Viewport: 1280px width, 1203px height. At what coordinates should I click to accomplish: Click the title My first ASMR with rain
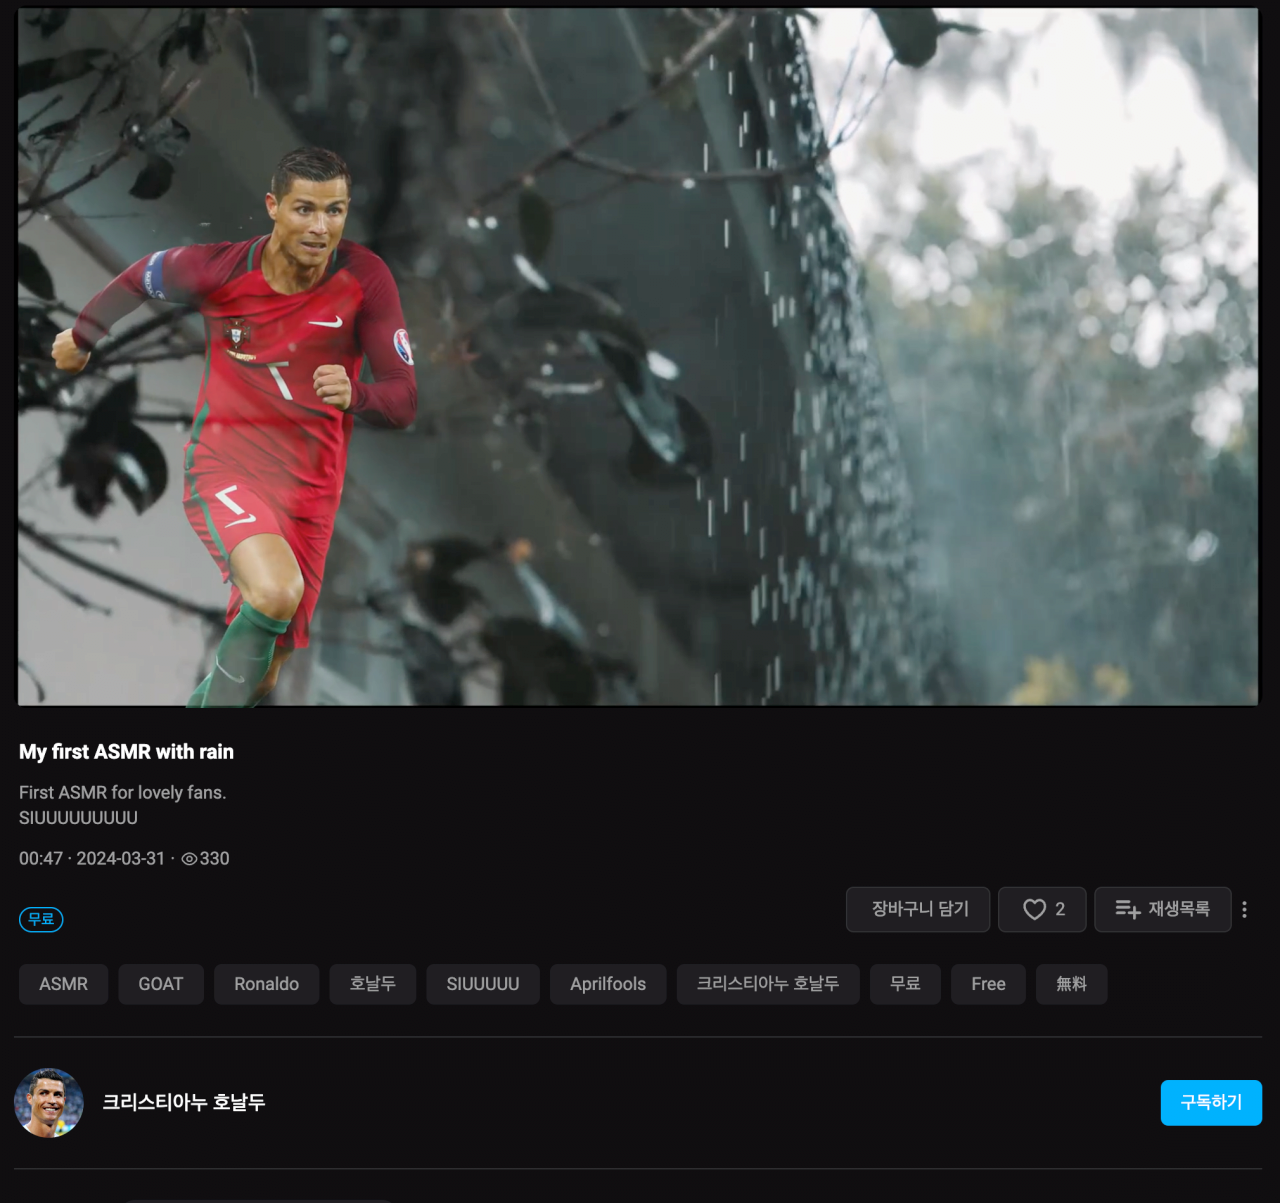point(126,752)
